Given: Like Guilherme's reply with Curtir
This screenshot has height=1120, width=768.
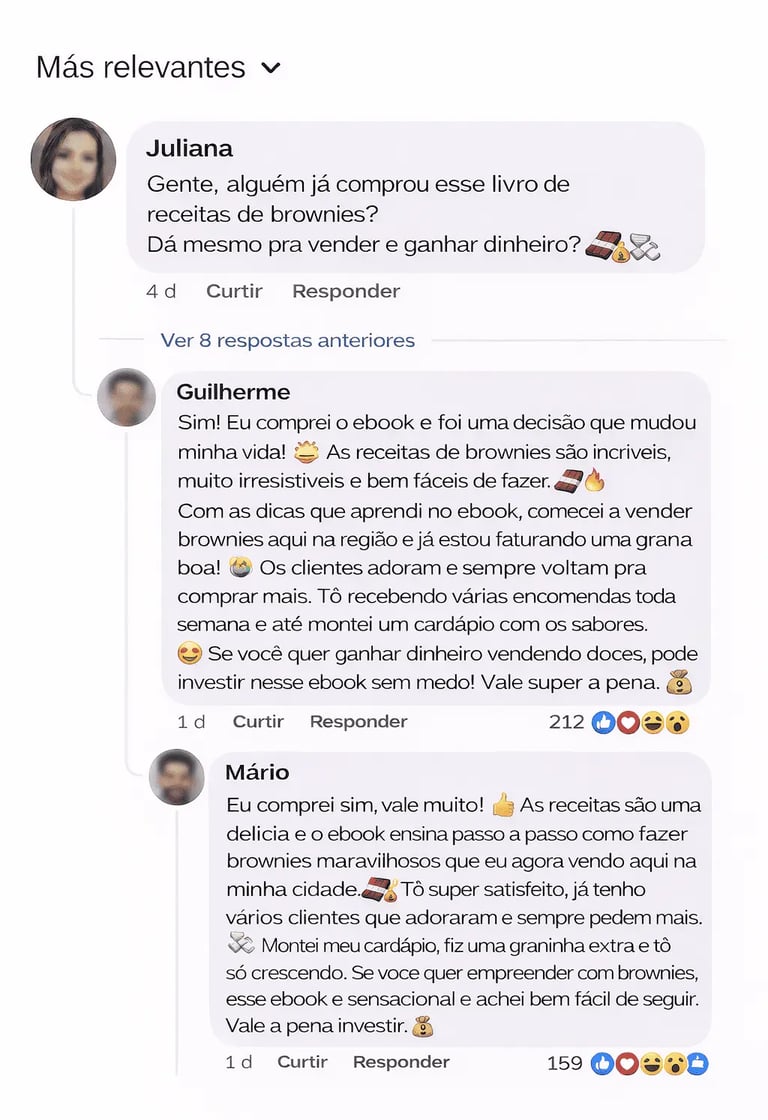Looking at the screenshot, I should [x=258, y=721].
